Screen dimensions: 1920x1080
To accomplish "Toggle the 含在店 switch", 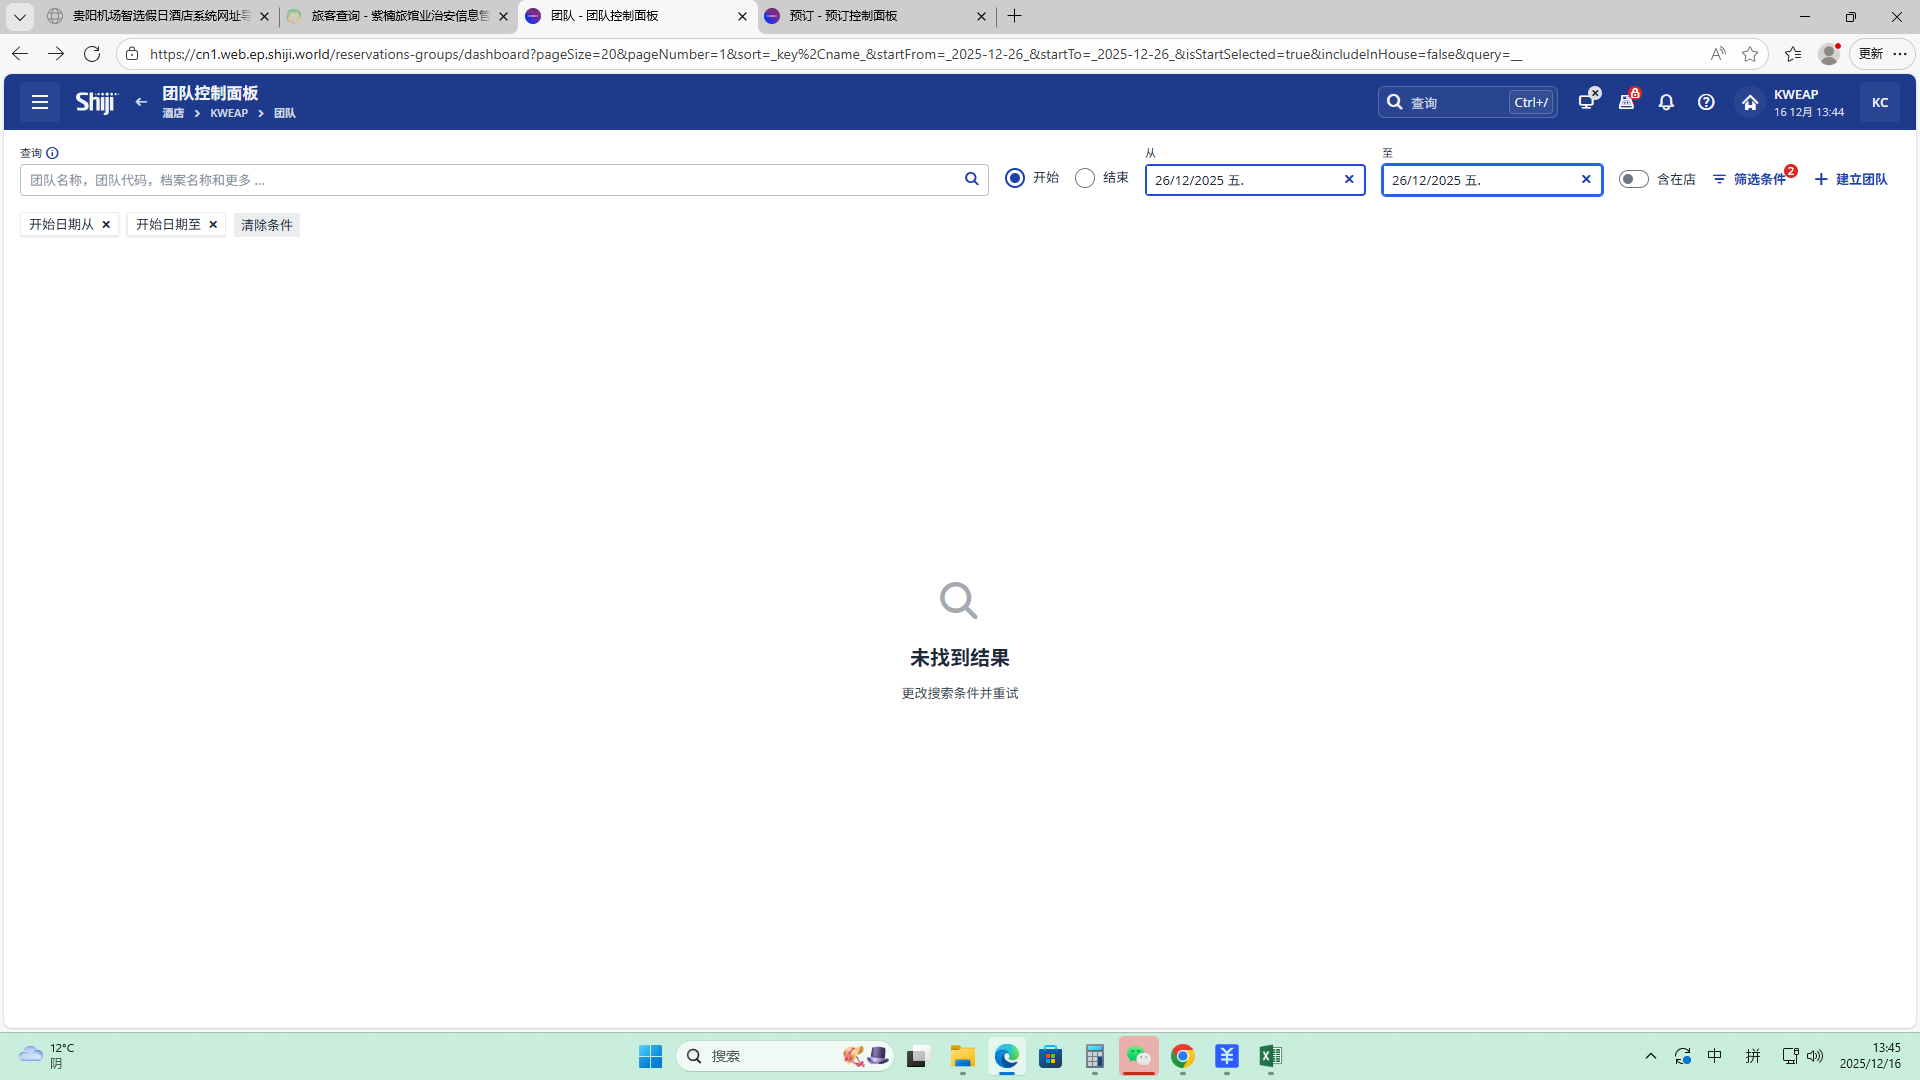I will tap(1633, 179).
